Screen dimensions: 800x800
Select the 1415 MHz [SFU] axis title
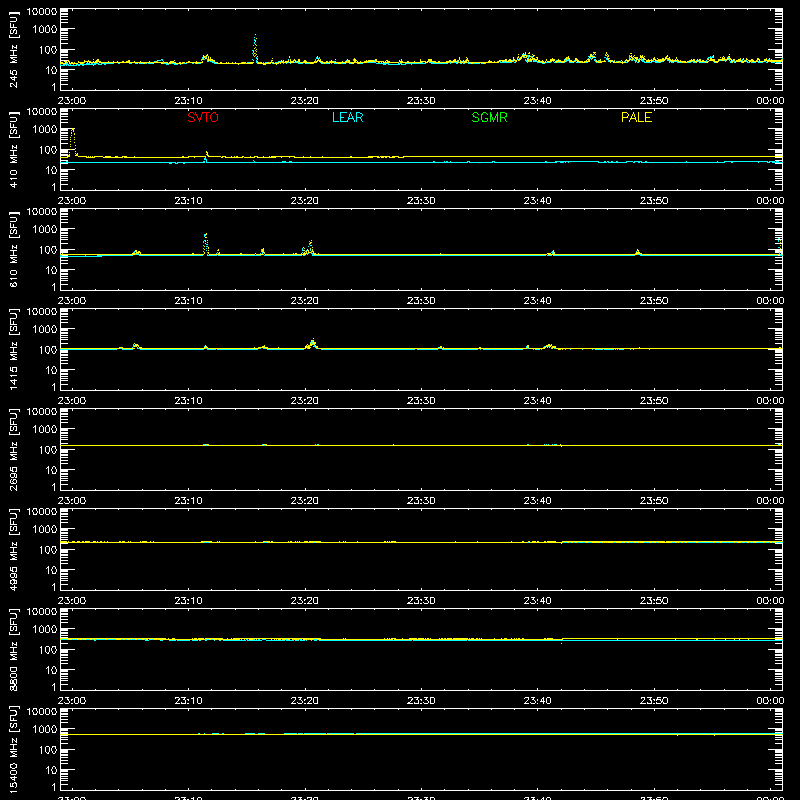[x=13, y=349]
